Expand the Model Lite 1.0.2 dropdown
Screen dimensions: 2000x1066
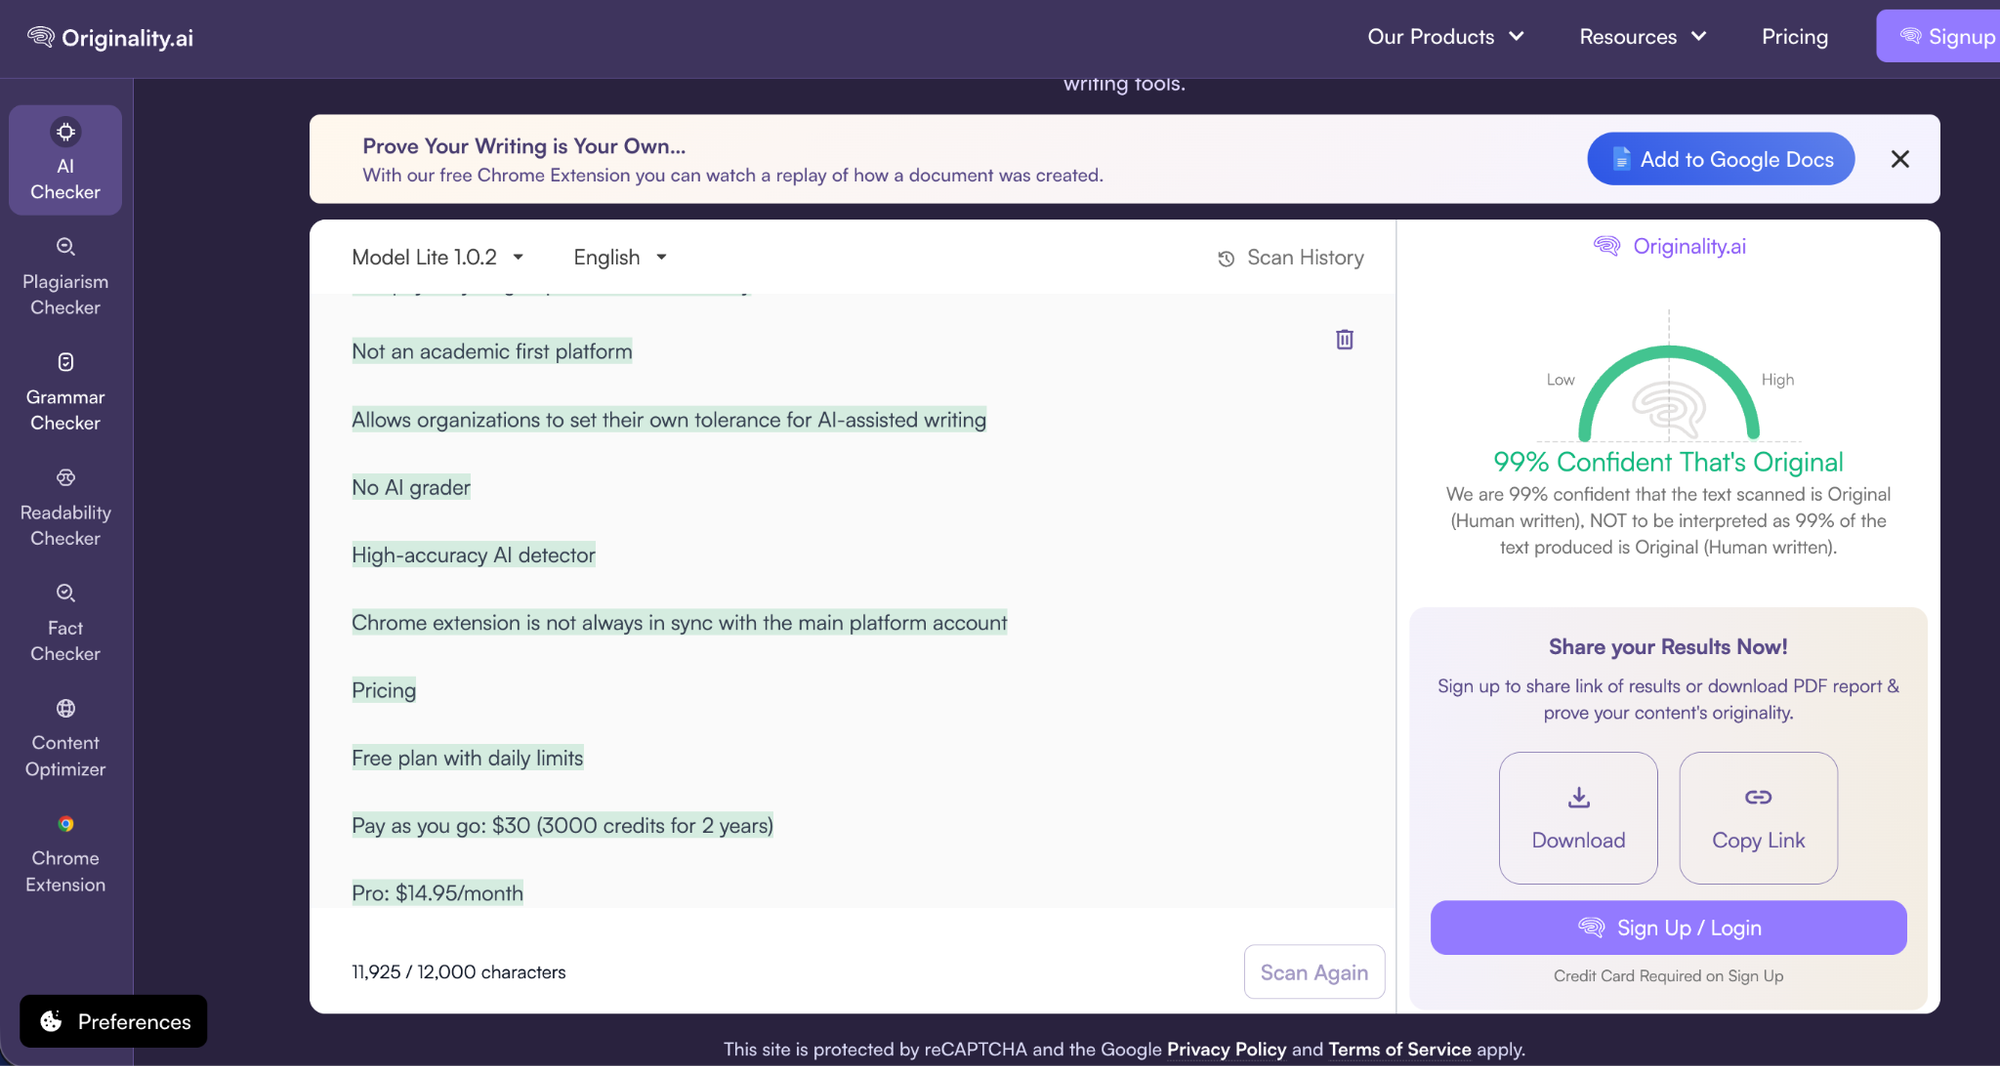(438, 257)
